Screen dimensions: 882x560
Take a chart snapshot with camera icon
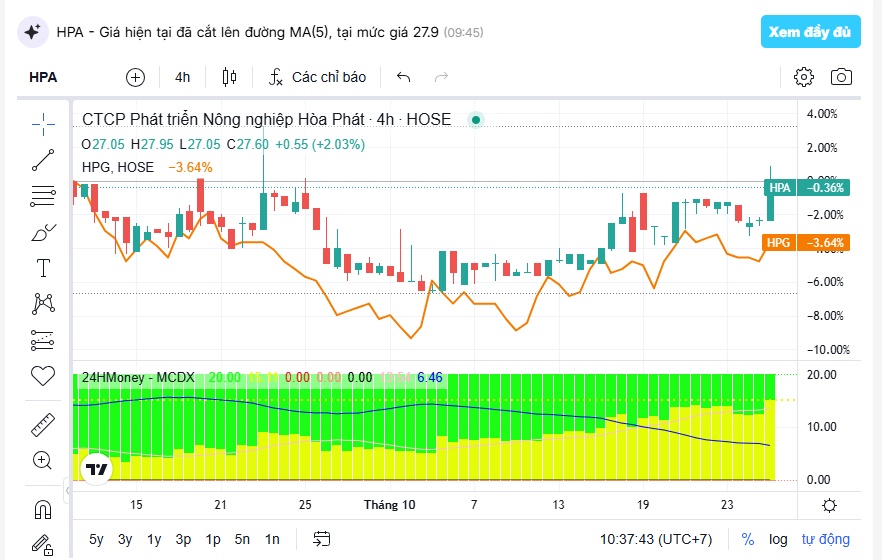pyautogui.click(x=841, y=77)
